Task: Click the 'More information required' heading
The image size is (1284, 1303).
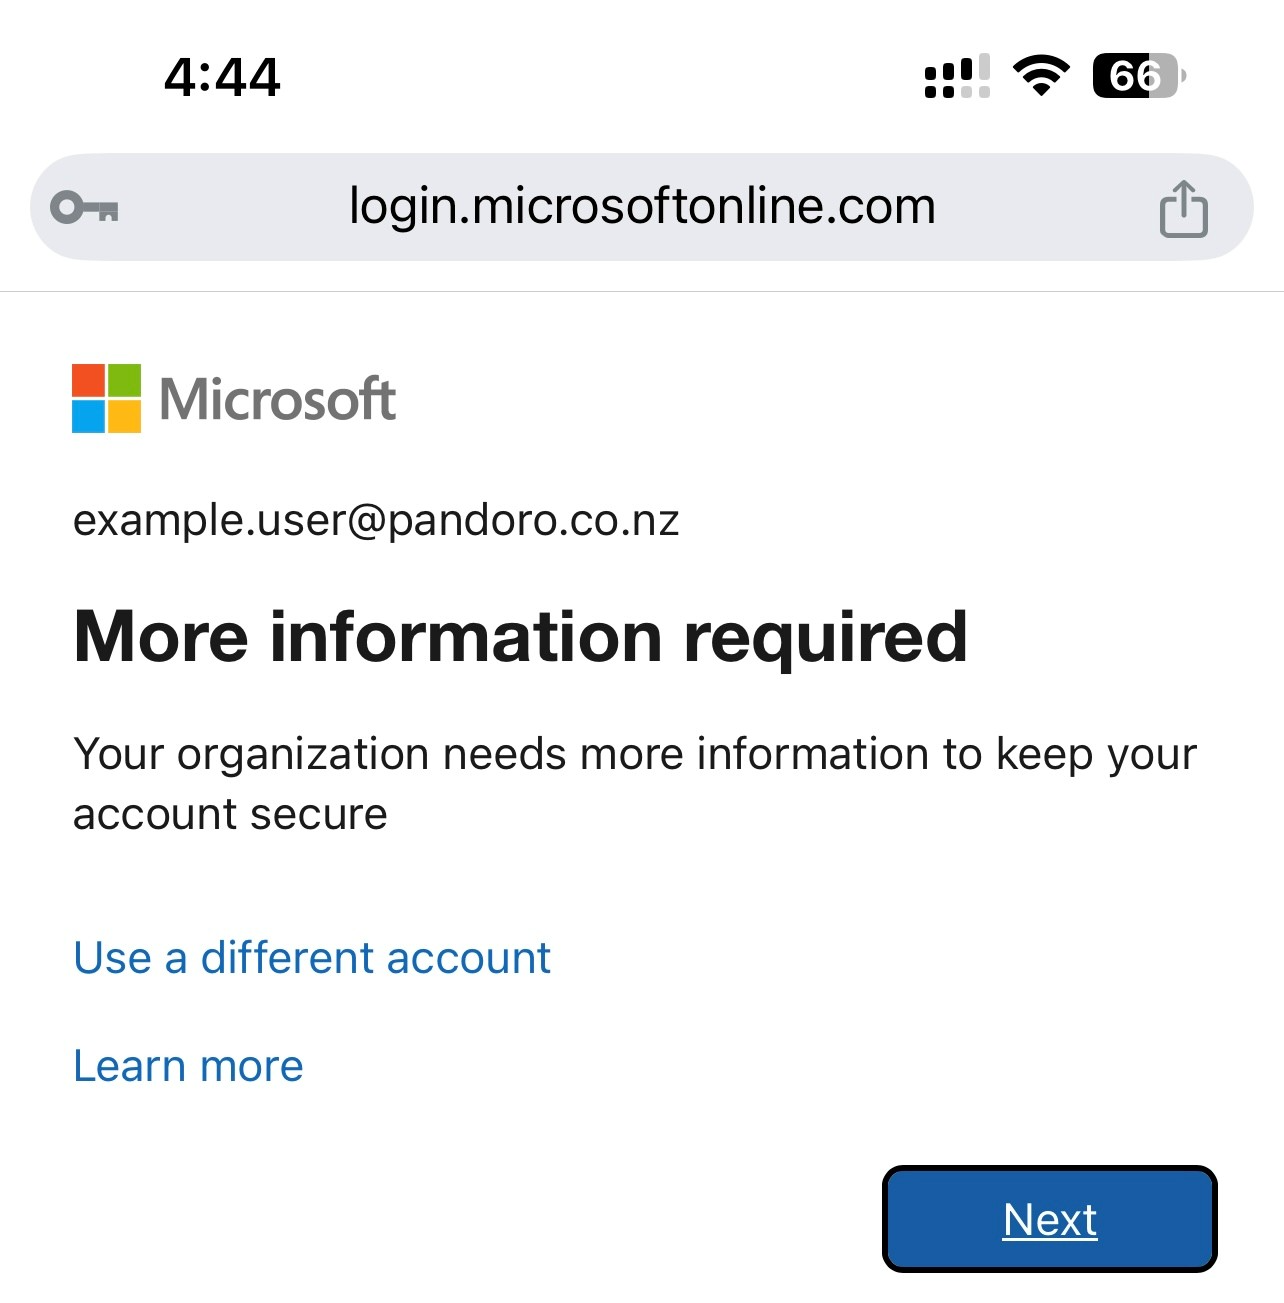Action: click(520, 637)
